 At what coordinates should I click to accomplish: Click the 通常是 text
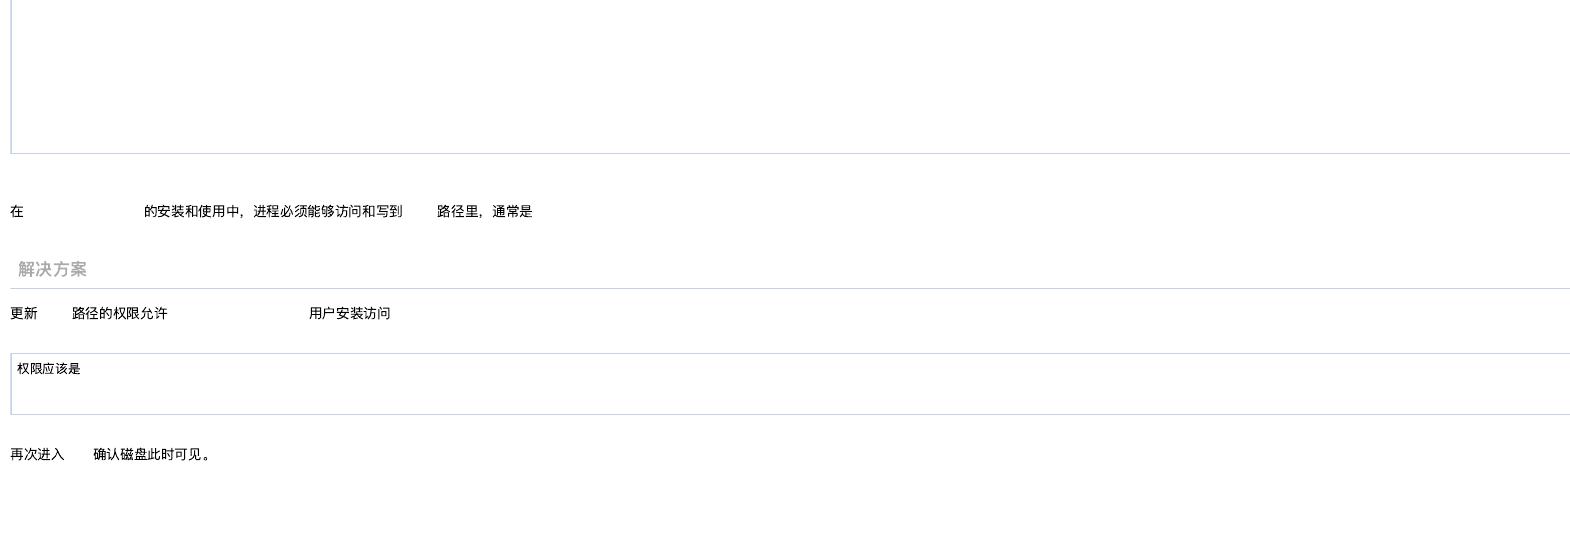(512, 211)
